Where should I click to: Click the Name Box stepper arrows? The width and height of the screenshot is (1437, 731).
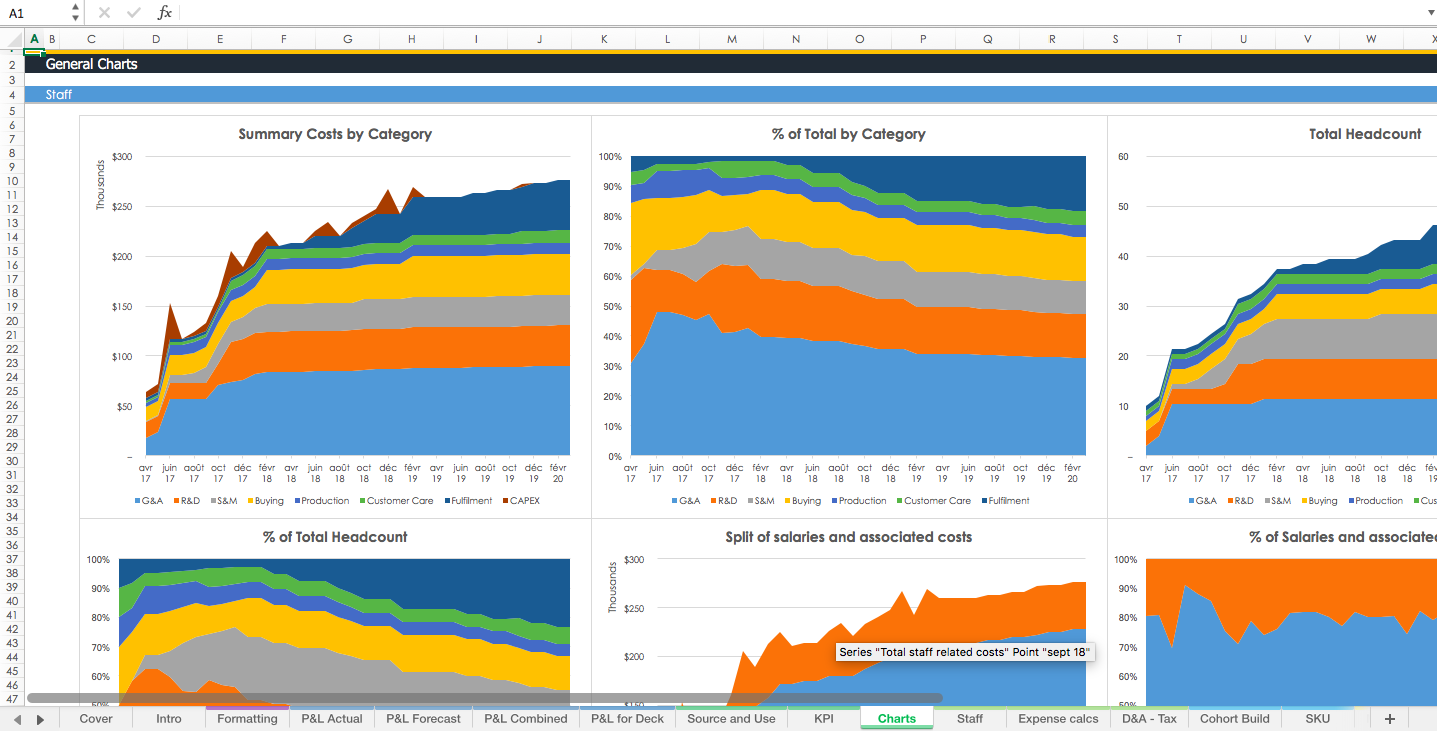click(x=76, y=13)
